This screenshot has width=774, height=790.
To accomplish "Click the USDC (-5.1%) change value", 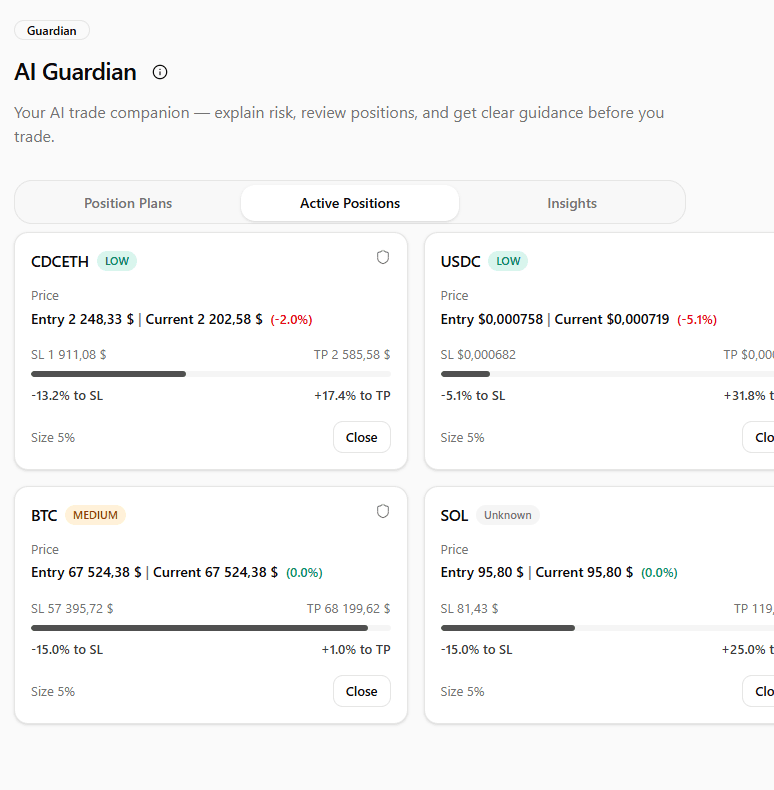I will tap(697, 320).
